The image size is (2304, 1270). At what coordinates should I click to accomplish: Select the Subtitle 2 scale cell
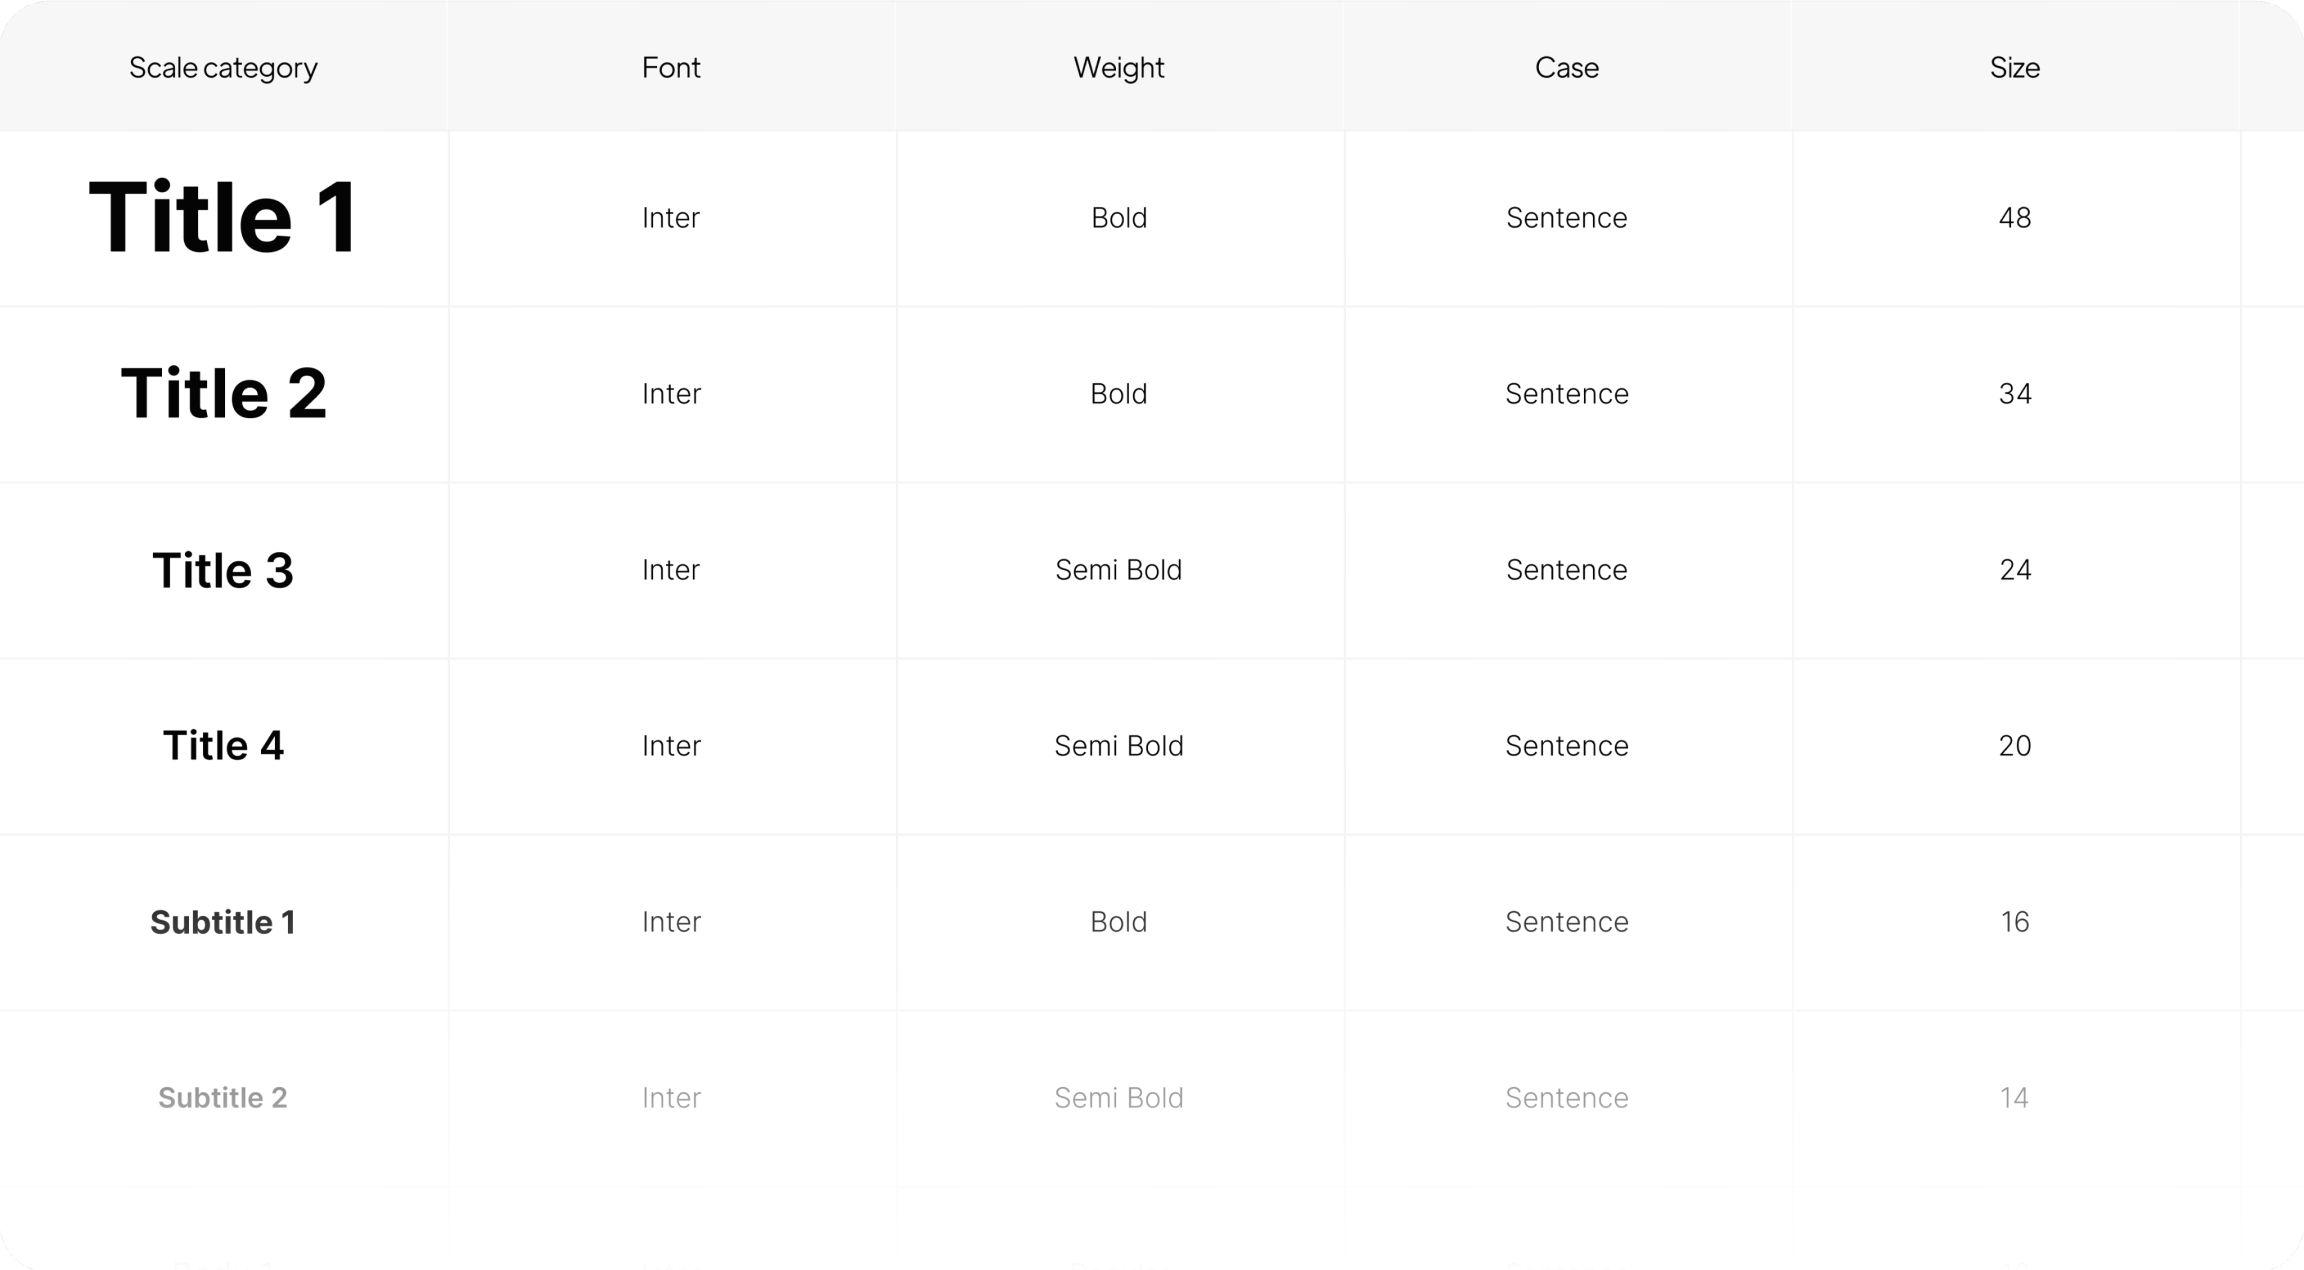tap(223, 1098)
